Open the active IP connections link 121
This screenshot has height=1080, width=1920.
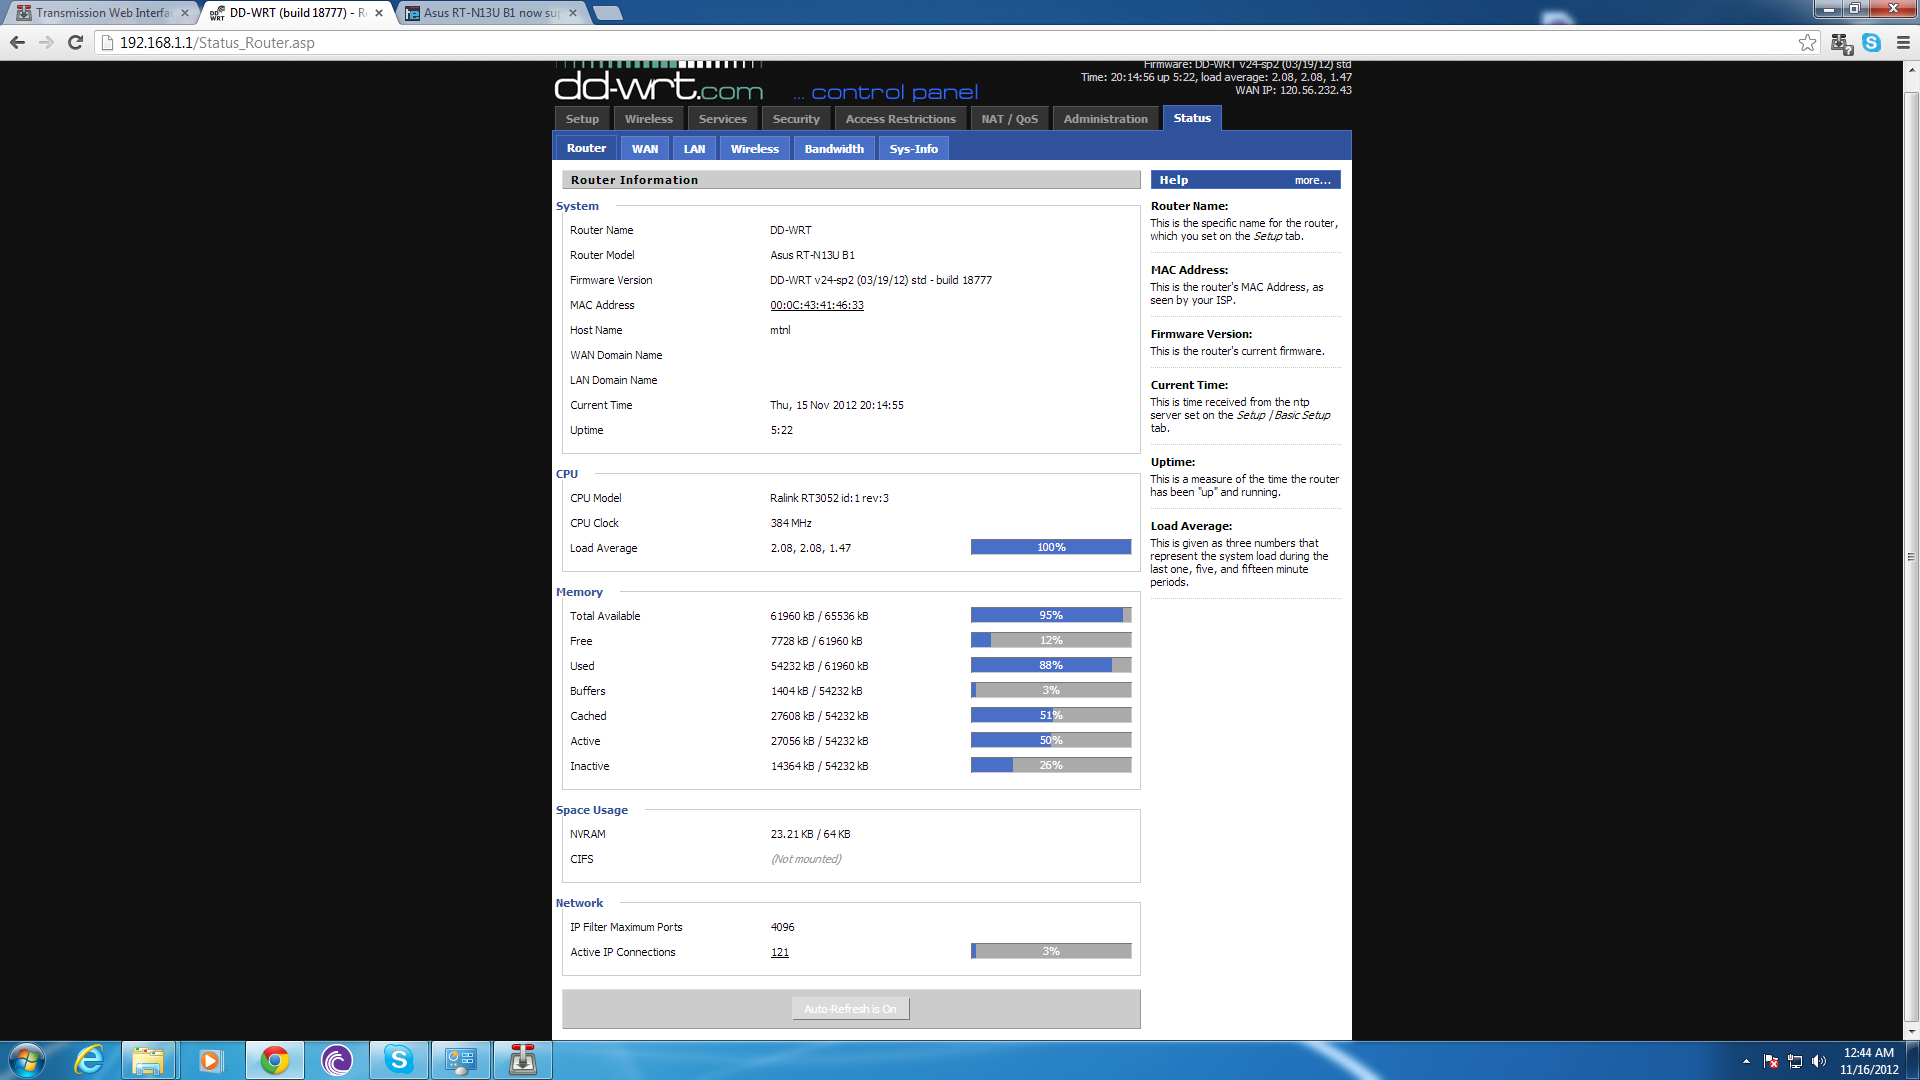coord(780,953)
